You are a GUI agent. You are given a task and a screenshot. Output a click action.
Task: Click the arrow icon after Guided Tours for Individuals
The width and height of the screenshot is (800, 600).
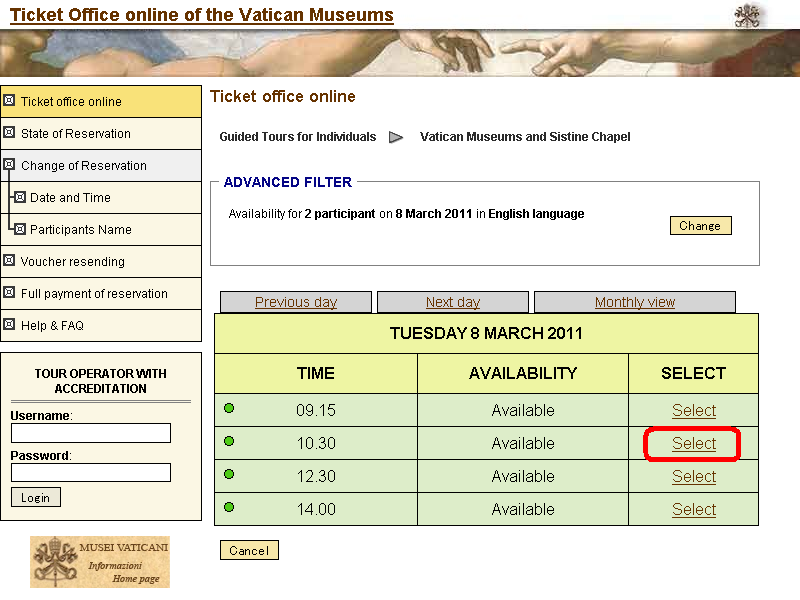(396, 137)
